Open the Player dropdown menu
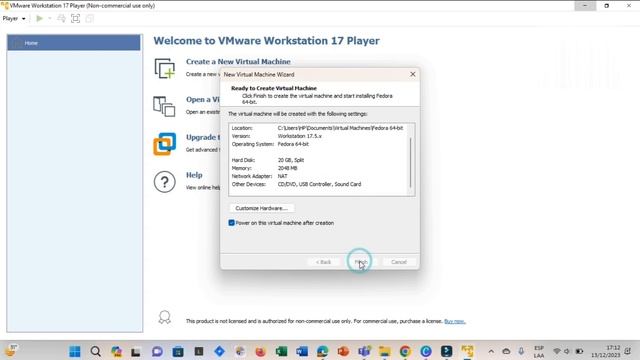640x360 pixels. point(14,18)
